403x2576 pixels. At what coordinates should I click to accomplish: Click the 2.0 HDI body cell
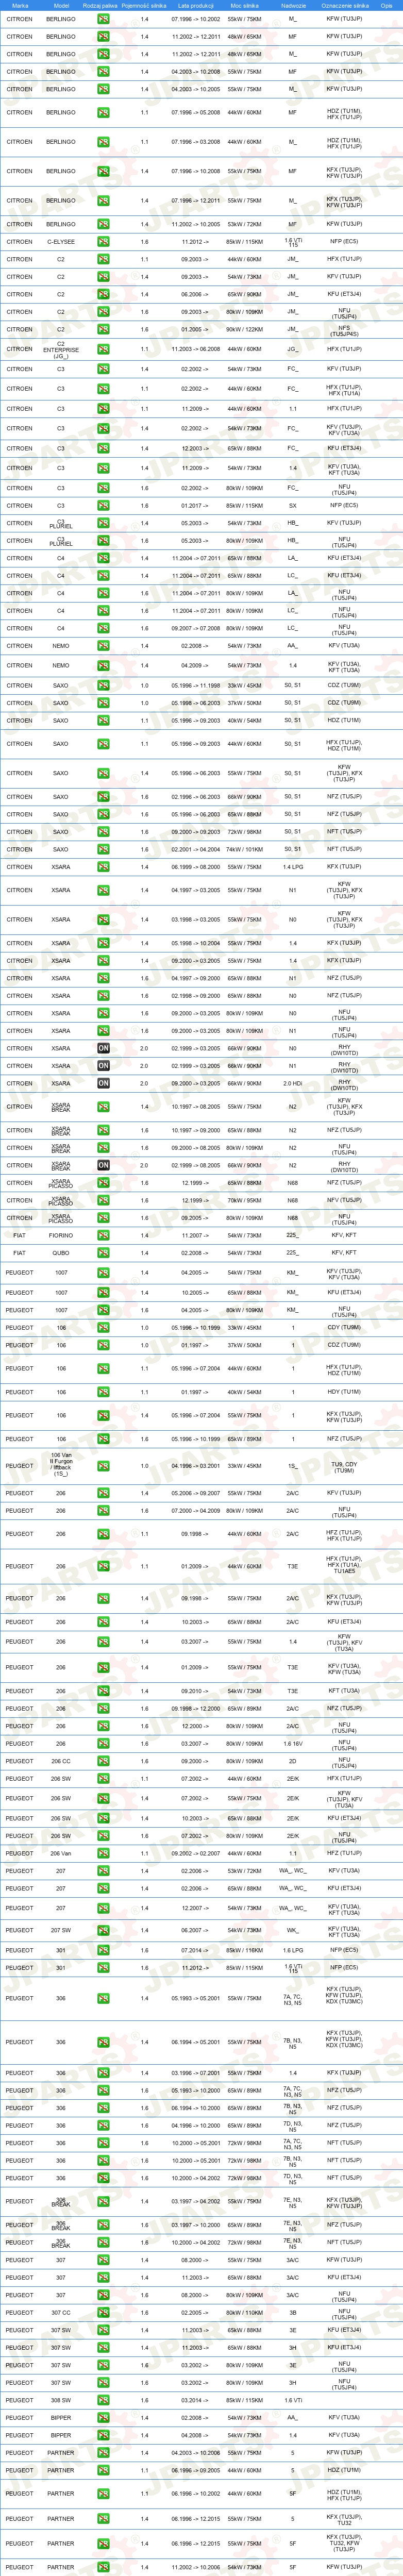(293, 1083)
